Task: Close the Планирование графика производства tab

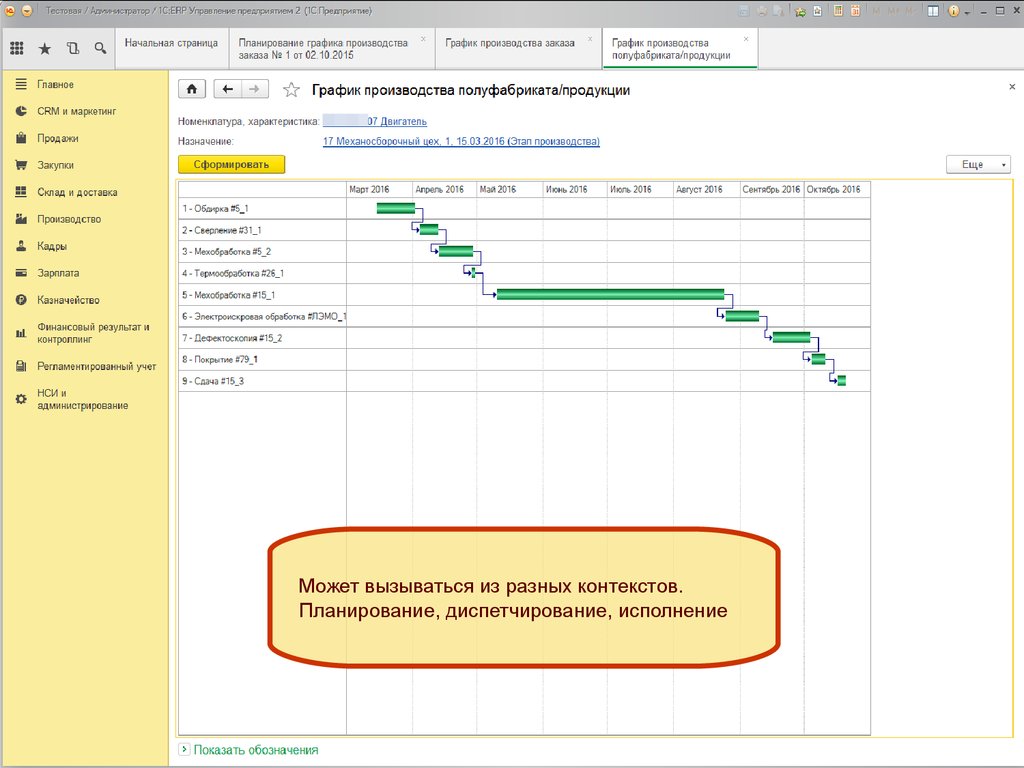Action: point(423,39)
